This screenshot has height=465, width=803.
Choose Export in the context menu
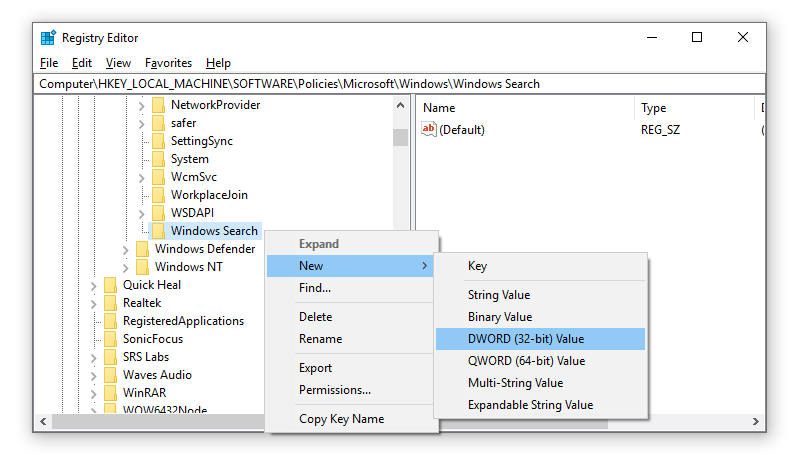pyautogui.click(x=350, y=368)
